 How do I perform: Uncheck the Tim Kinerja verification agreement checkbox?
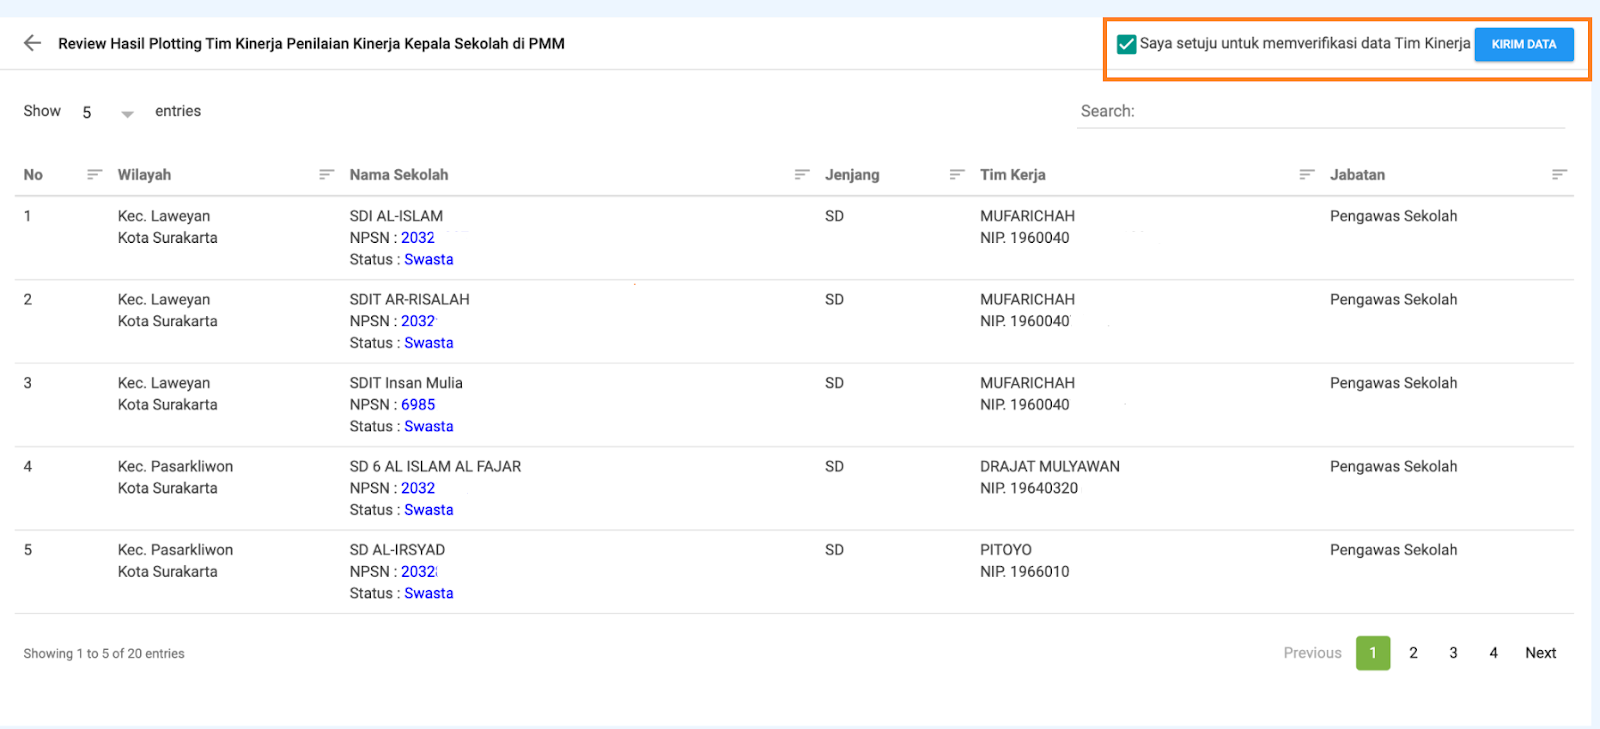[1126, 44]
